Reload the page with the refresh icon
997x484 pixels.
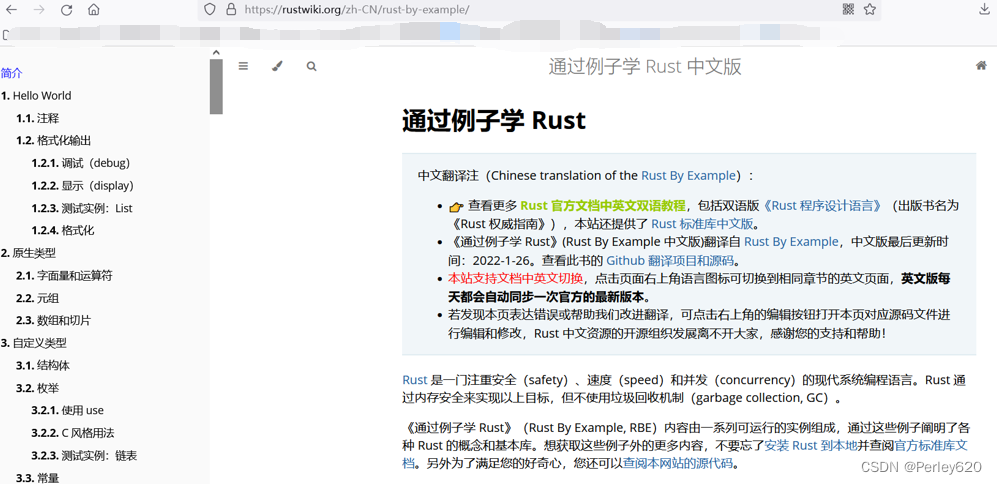(66, 10)
